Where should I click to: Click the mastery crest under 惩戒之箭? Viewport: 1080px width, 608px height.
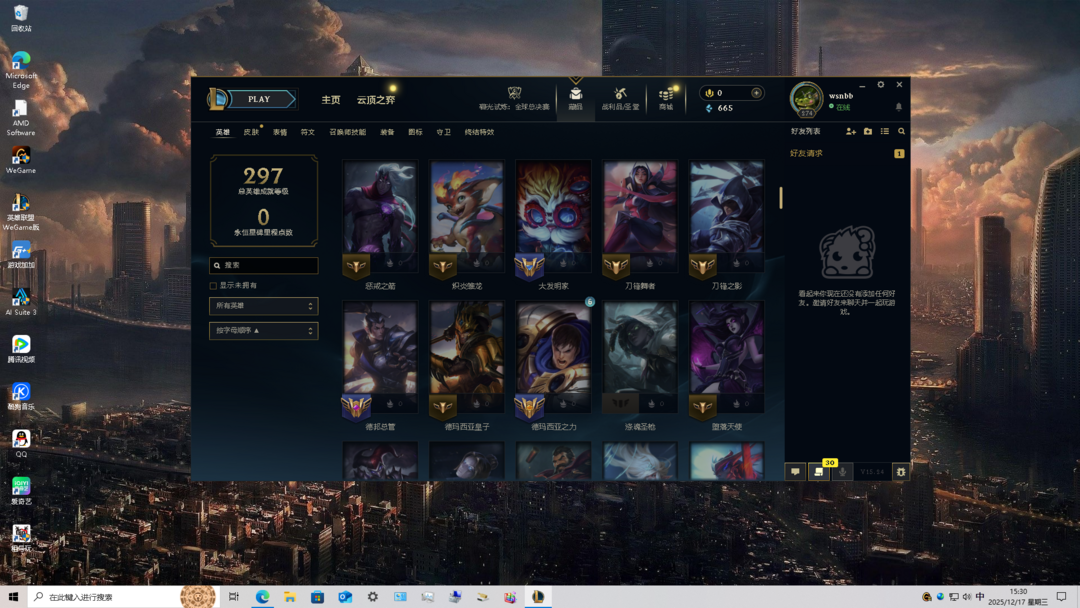coord(356,266)
